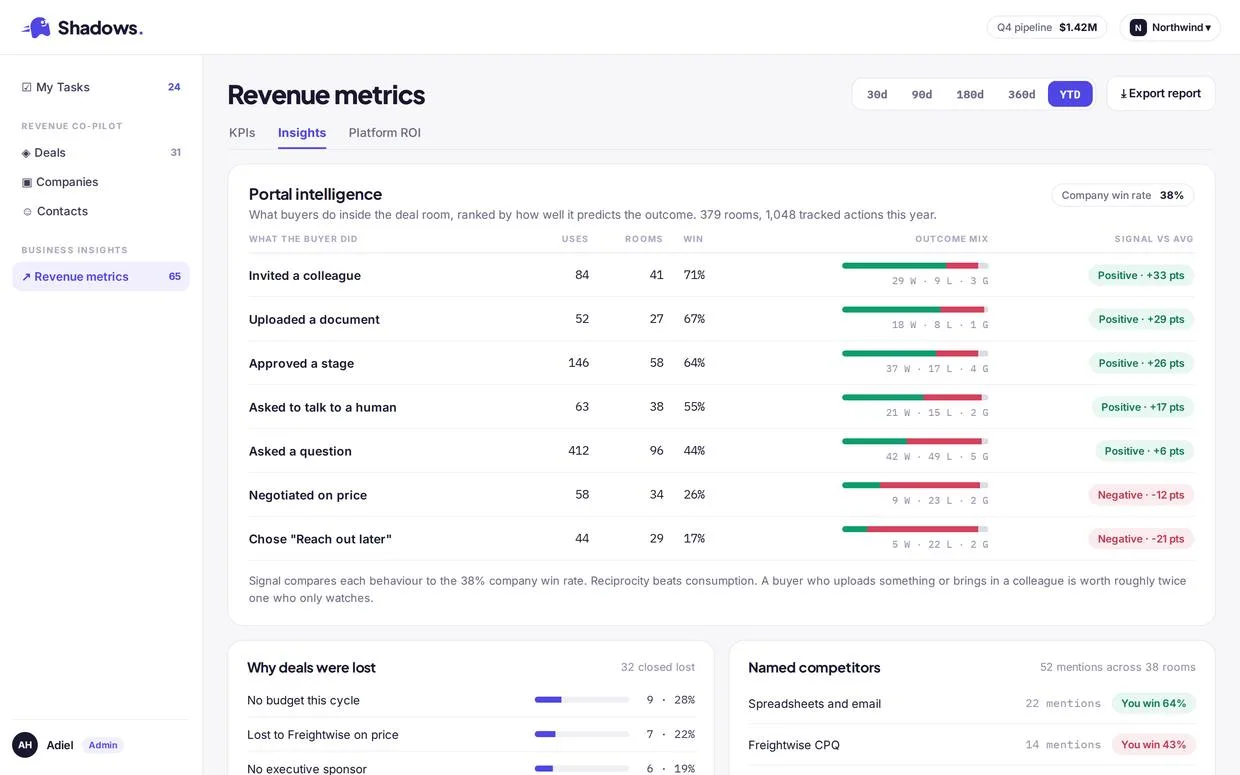Click the Contacts smiley icon in sidebar
1240x775 pixels.
click(27, 211)
